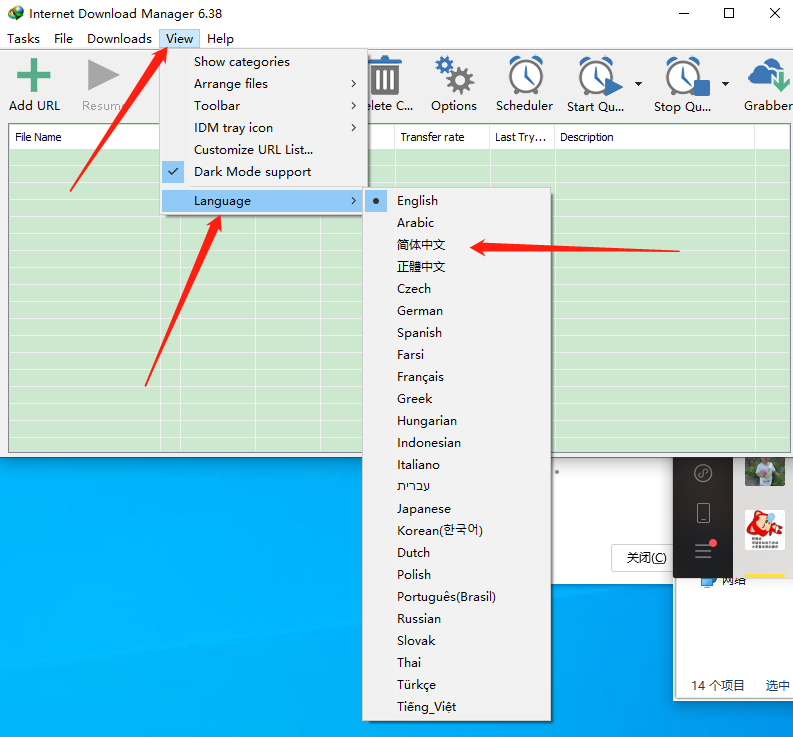The height and width of the screenshot is (737, 793).
Task: Open the Downloads menu
Action: coord(119,39)
